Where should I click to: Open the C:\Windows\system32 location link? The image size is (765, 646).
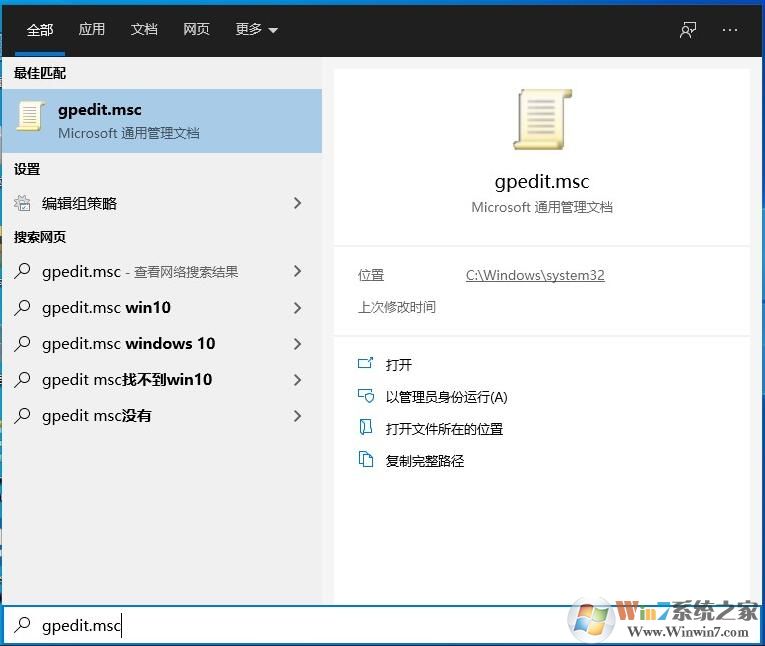535,275
